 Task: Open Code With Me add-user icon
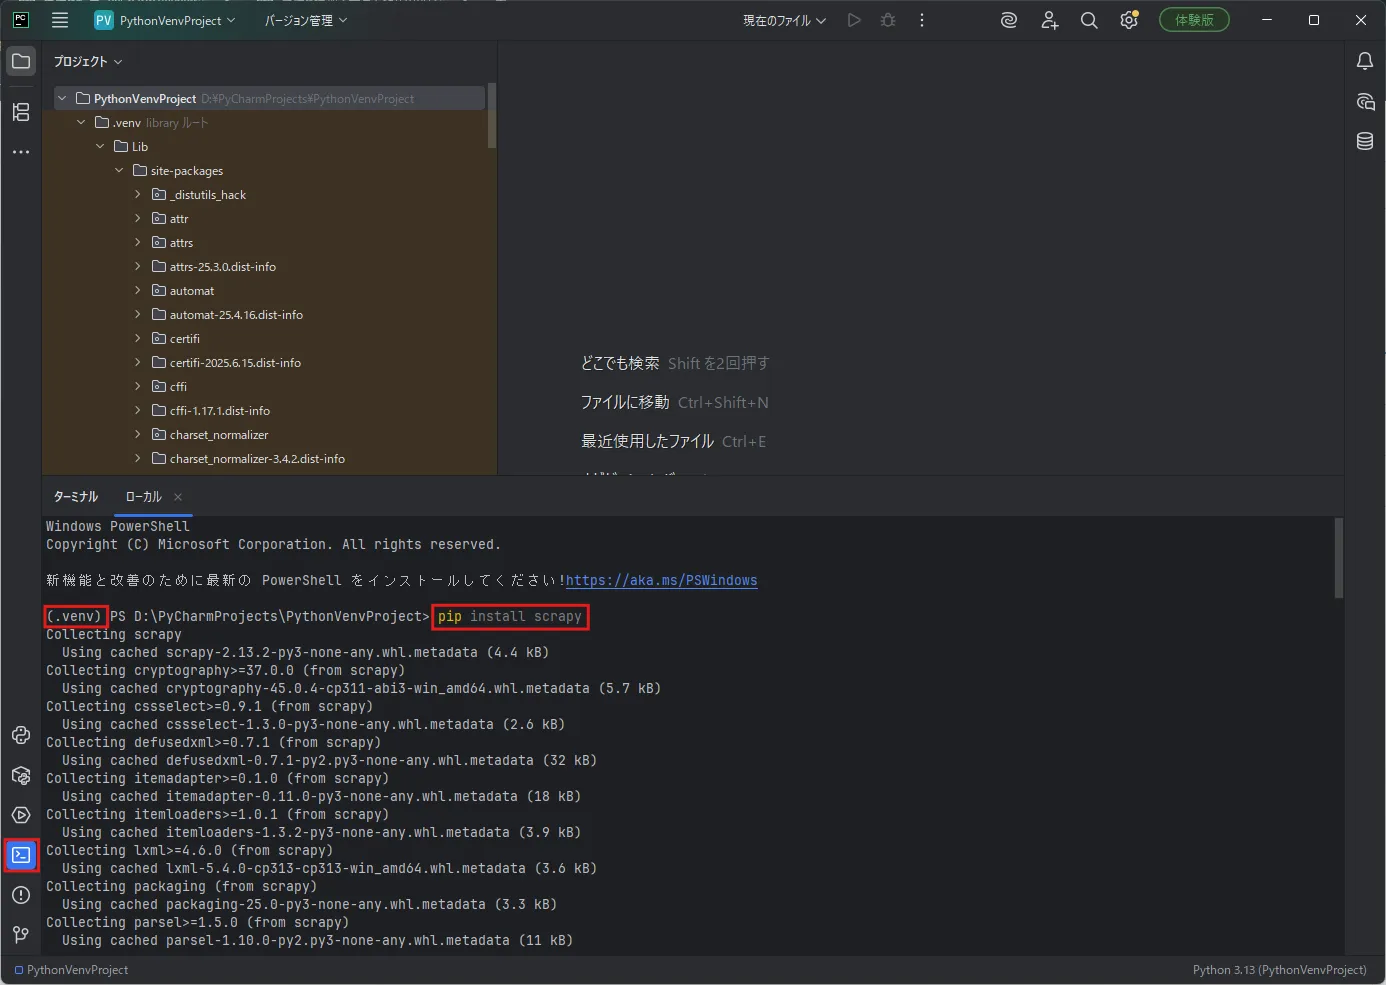(x=1049, y=20)
